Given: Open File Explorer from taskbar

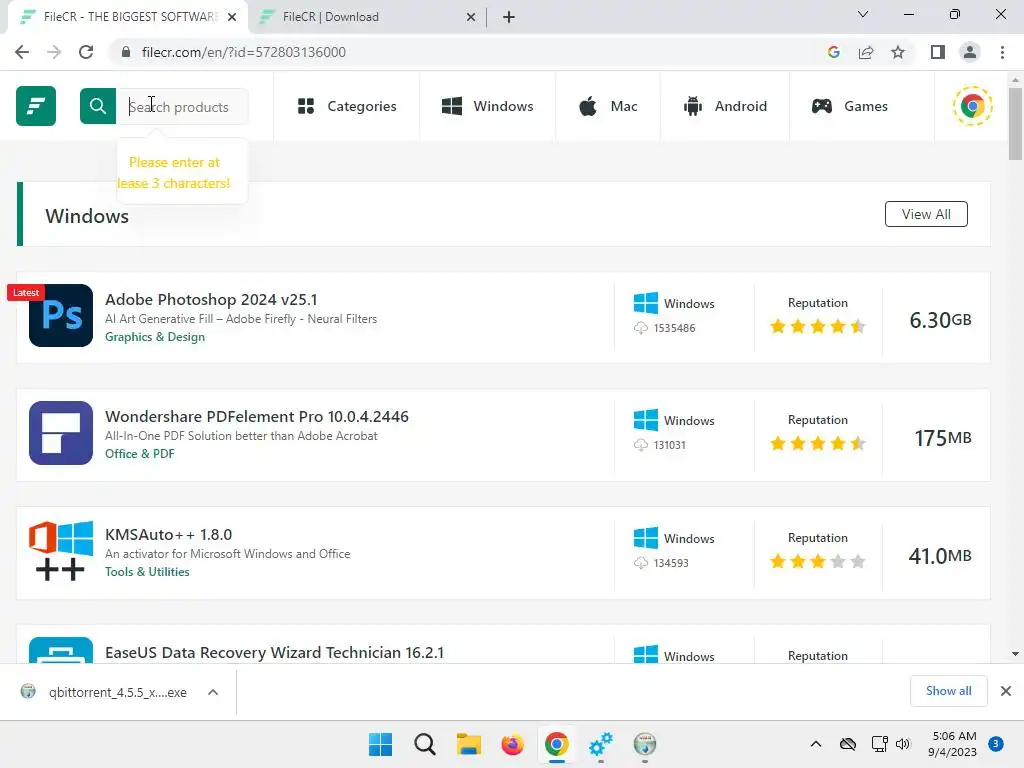Looking at the screenshot, I should pyautogui.click(x=468, y=744).
